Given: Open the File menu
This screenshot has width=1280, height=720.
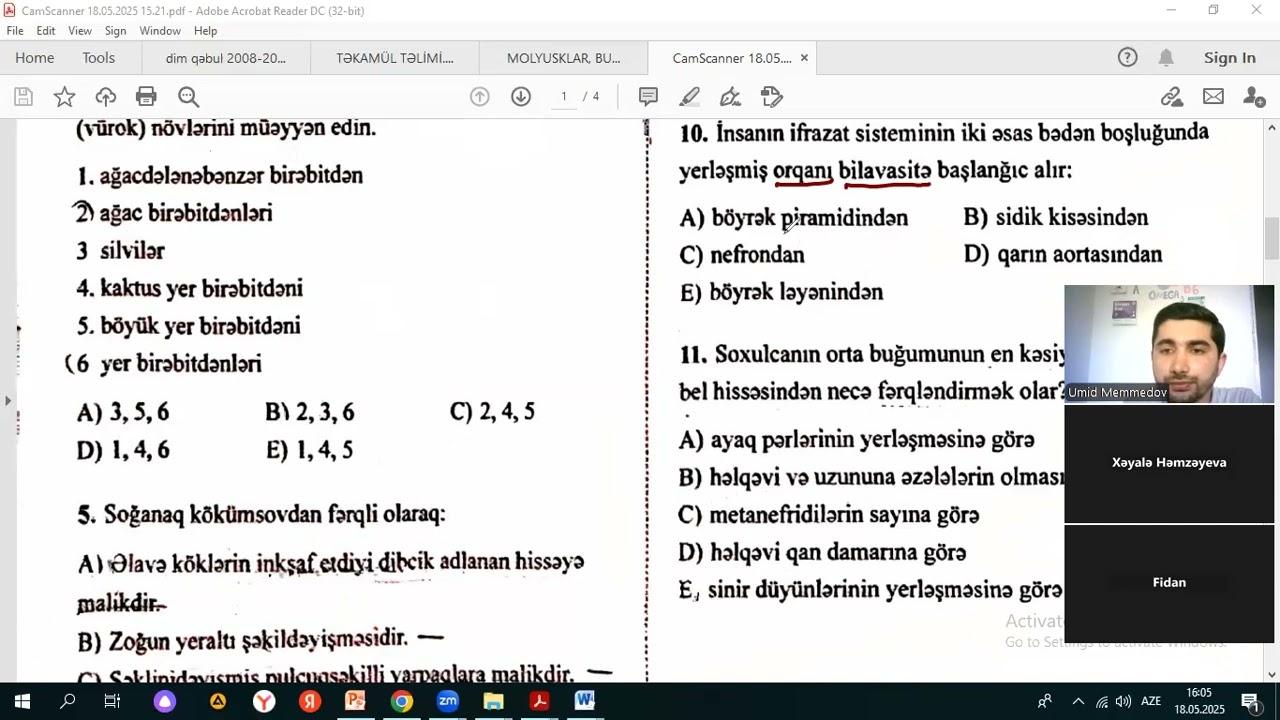Looking at the screenshot, I should (x=15, y=31).
